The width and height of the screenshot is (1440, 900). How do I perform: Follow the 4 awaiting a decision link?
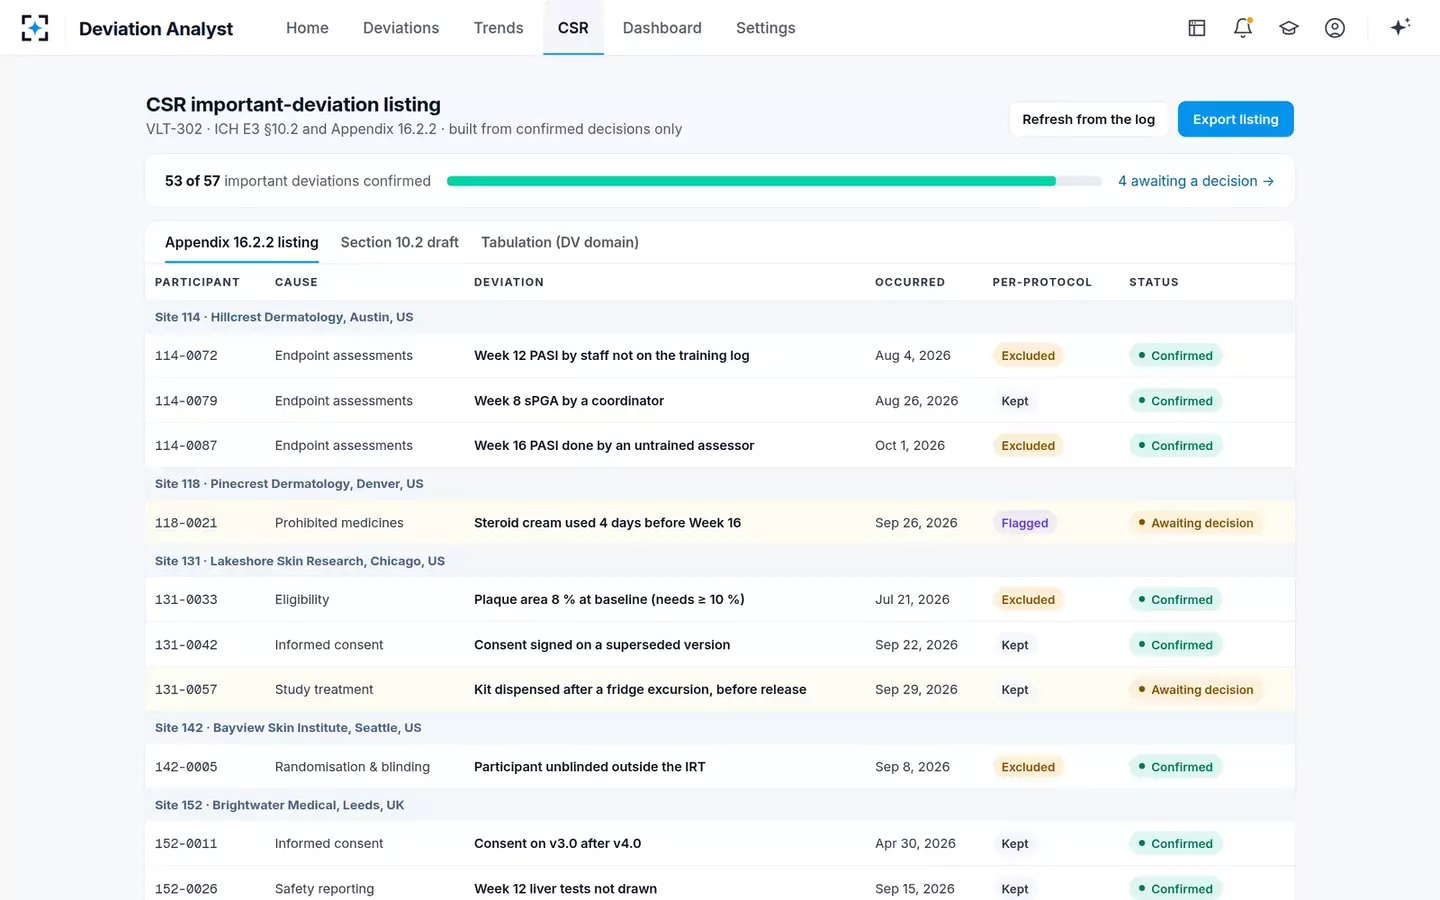click(1196, 181)
